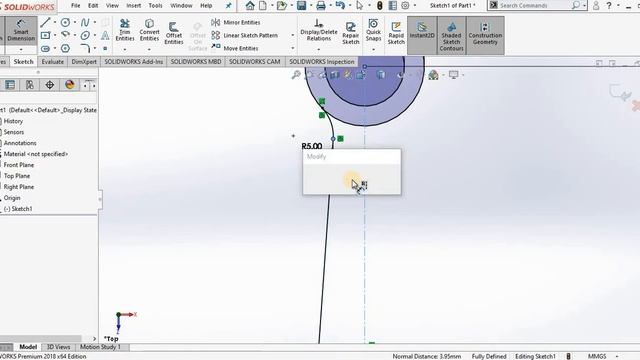
Task: Select the Line sketch tool
Action: [45, 22]
